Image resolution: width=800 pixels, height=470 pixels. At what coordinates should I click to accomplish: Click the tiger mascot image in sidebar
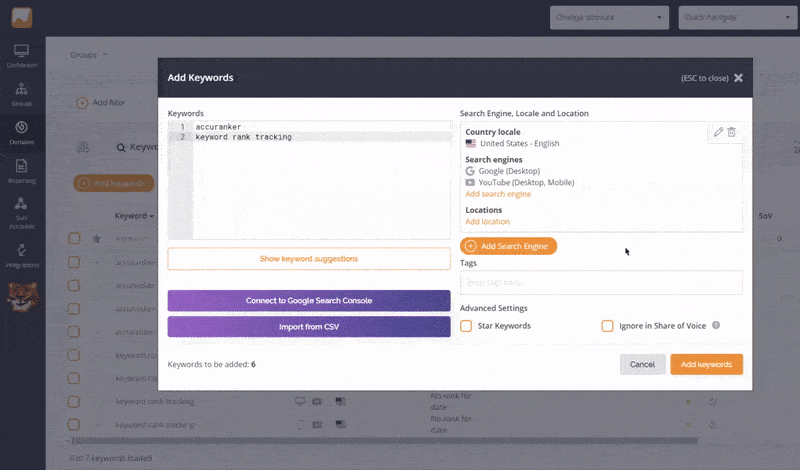22,296
